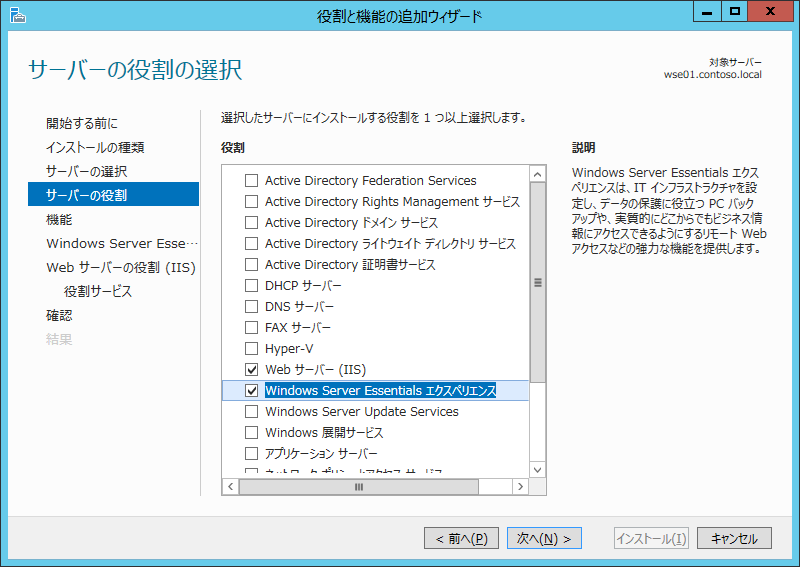This screenshot has height=567, width=800.
Task: Open Web サーバーの役割 (IIS) step
Action: pyautogui.click(x=121, y=267)
